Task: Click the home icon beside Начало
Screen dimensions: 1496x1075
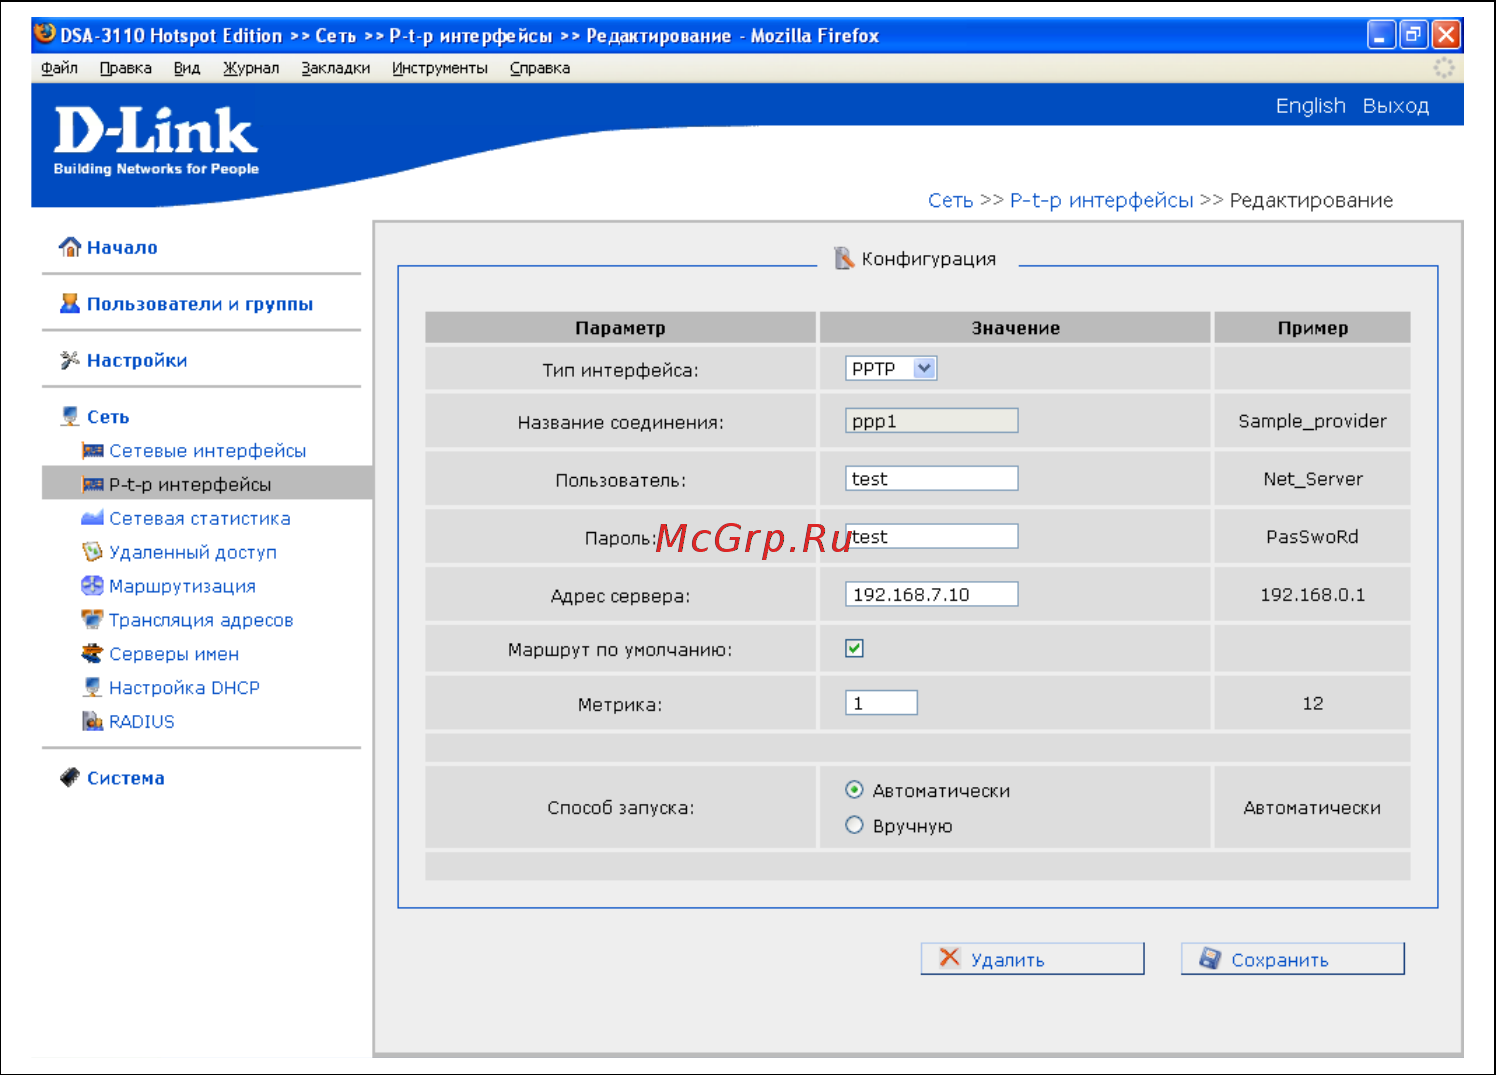Action: click(x=70, y=247)
